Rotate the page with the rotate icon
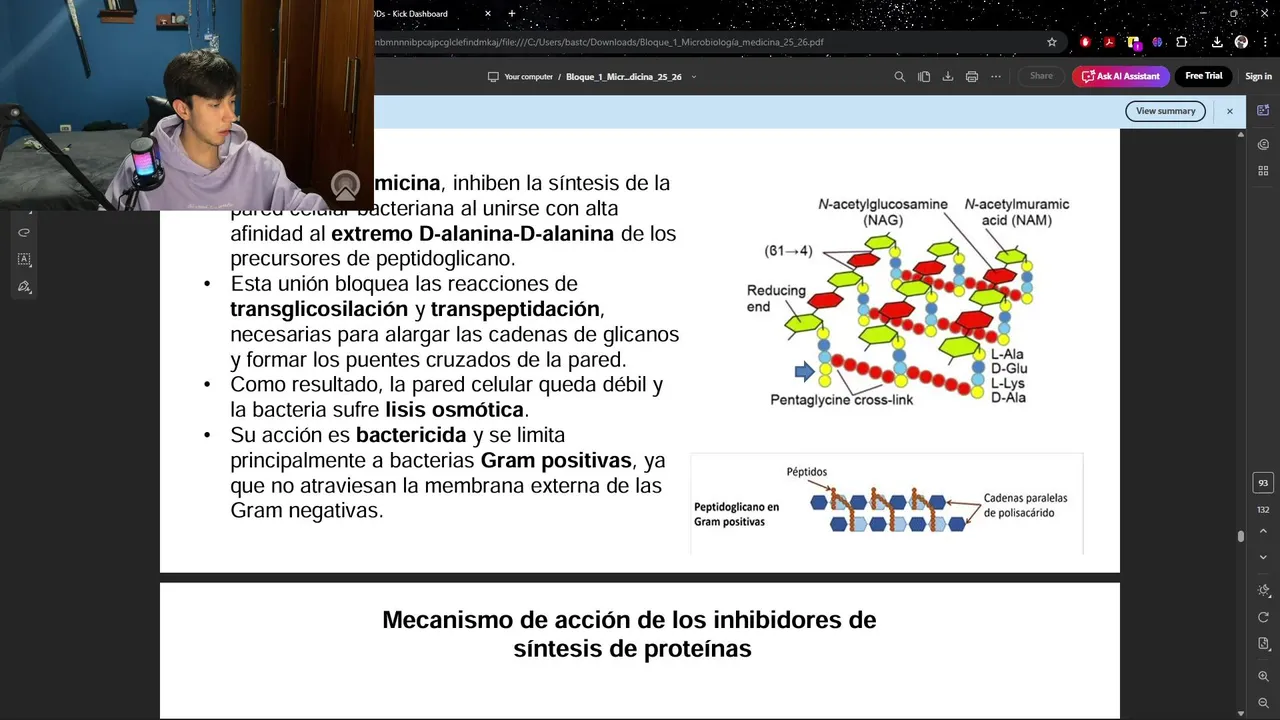Viewport: 1280px width, 720px height. [1263, 617]
